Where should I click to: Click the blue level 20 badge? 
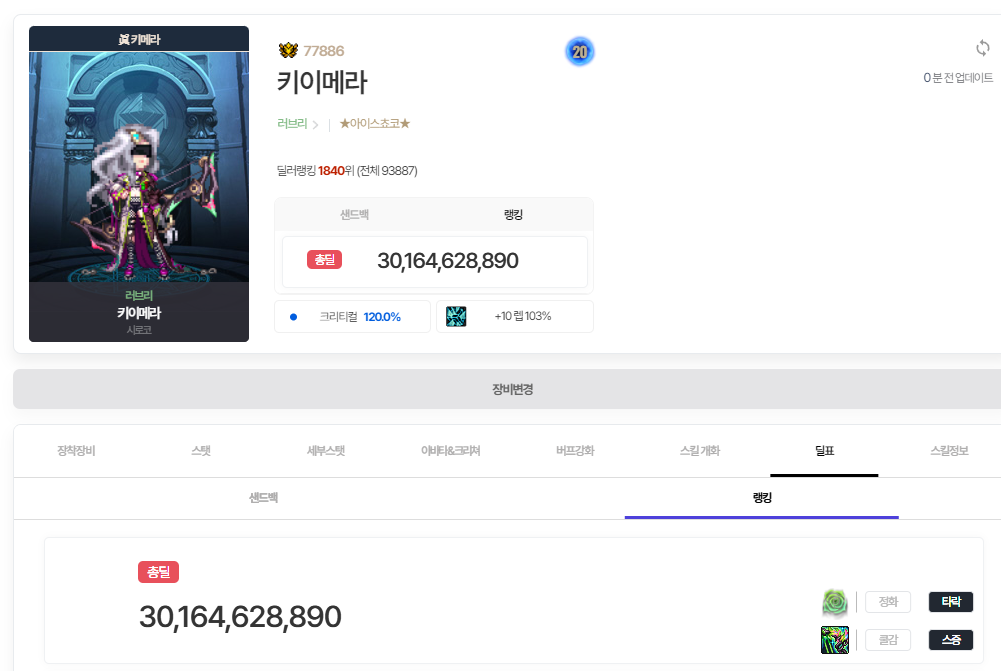click(x=579, y=51)
